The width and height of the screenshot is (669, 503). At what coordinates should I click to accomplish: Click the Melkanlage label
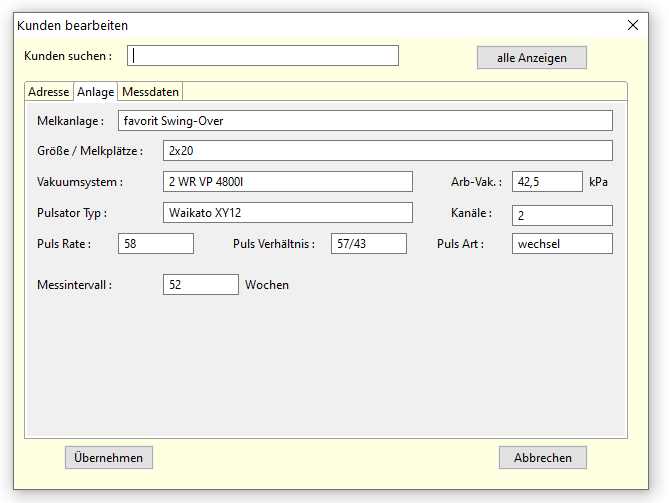click(70, 121)
